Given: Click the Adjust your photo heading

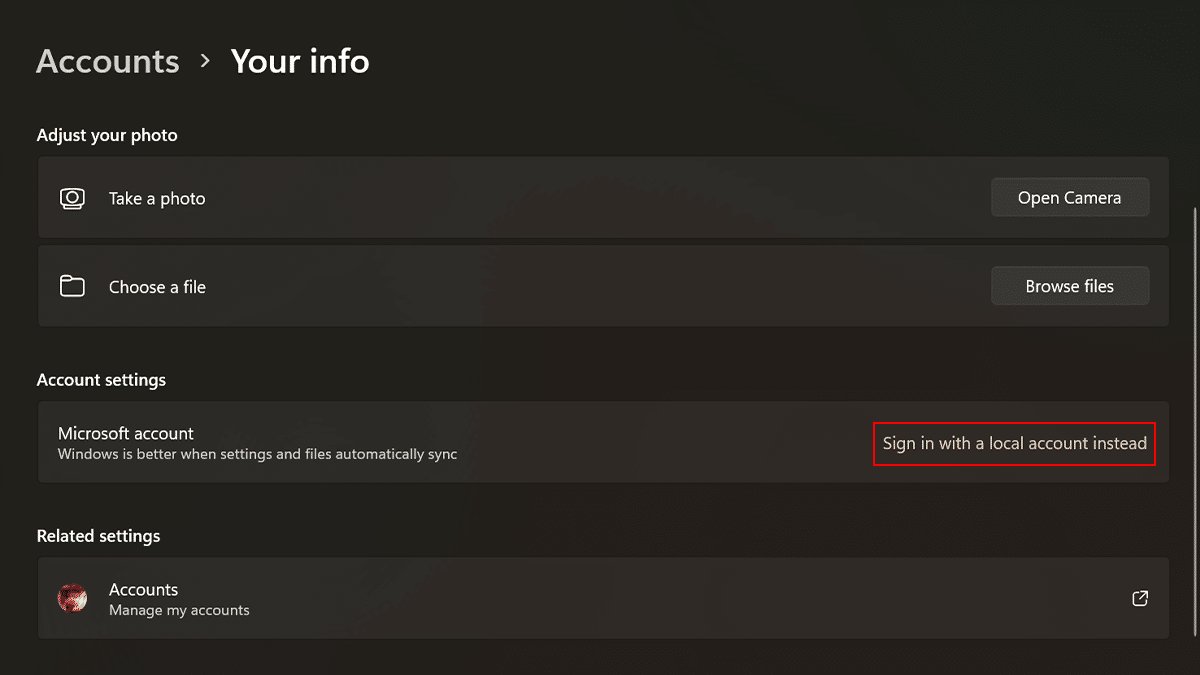Looking at the screenshot, I should click(107, 135).
